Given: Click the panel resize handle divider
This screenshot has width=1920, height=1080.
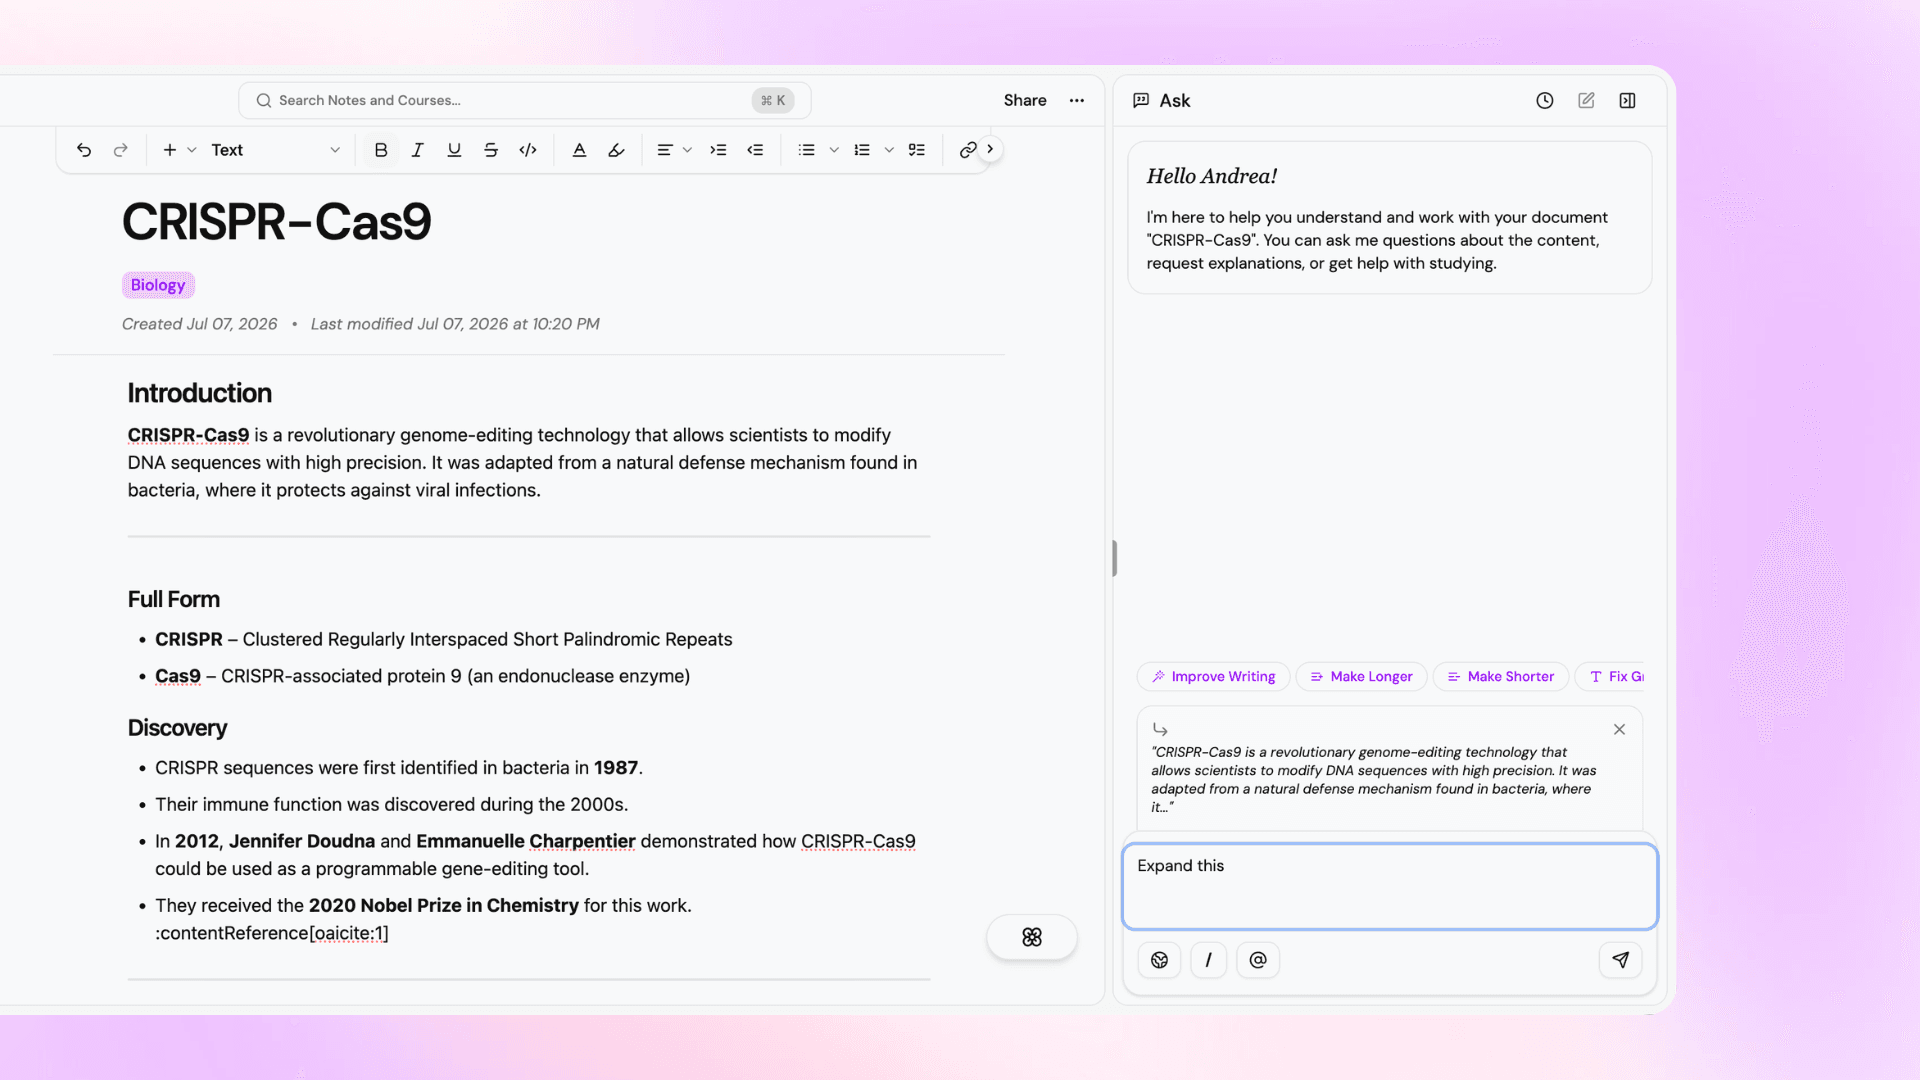Looking at the screenshot, I should [x=1114, y=558].
